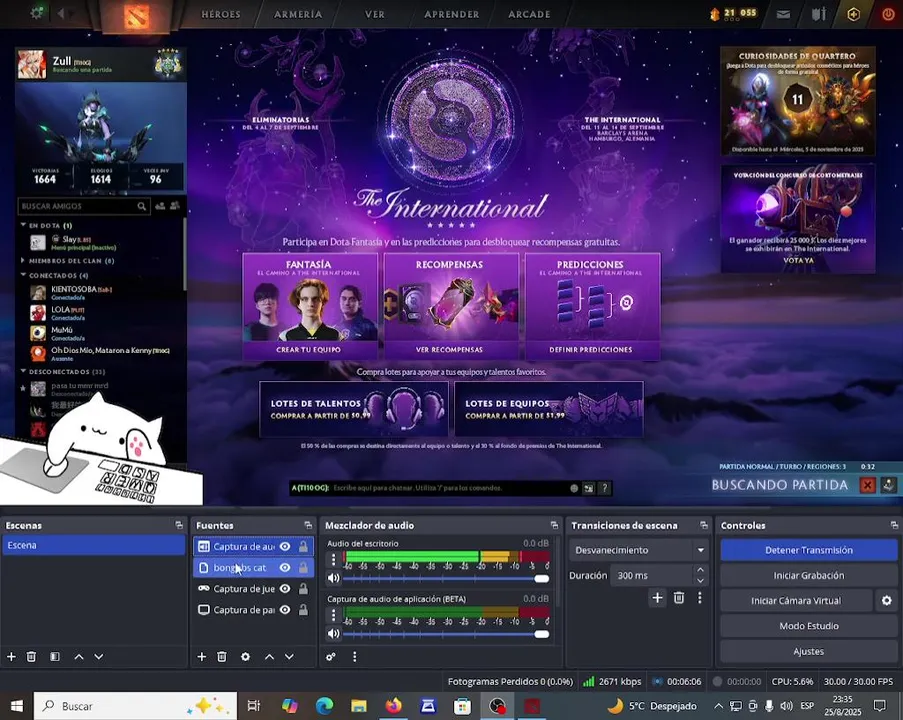
Task: Click Modo Estudio button
Action: (809, 626)
